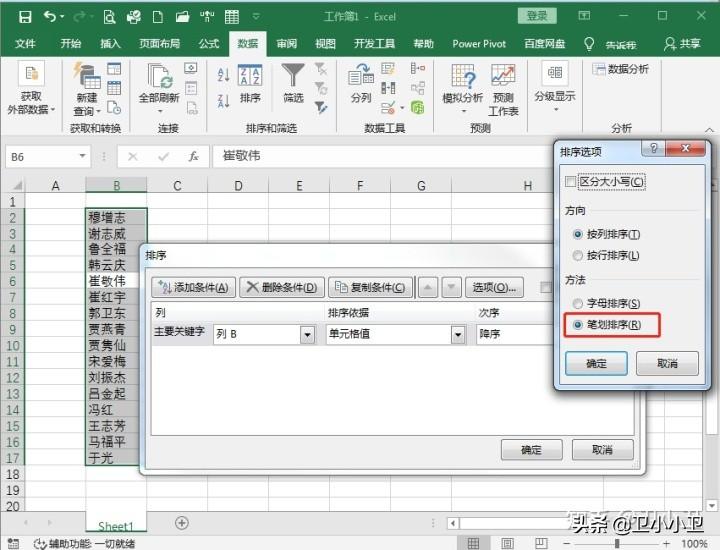Click the zoom slider handle in status bar

pos(617,544)
